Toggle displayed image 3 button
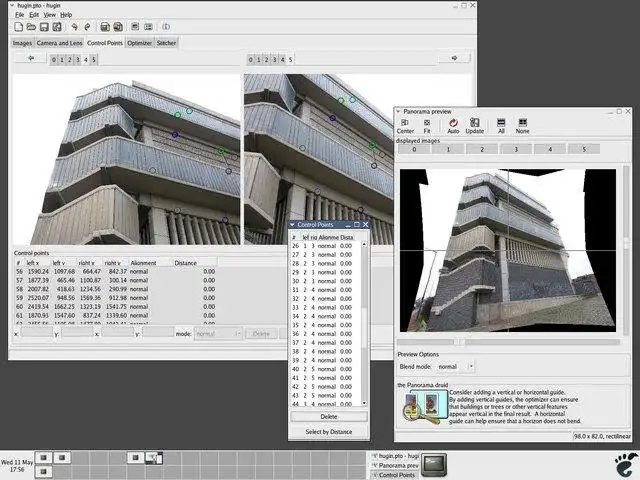640x480 pixels. [x=516, y=149]
